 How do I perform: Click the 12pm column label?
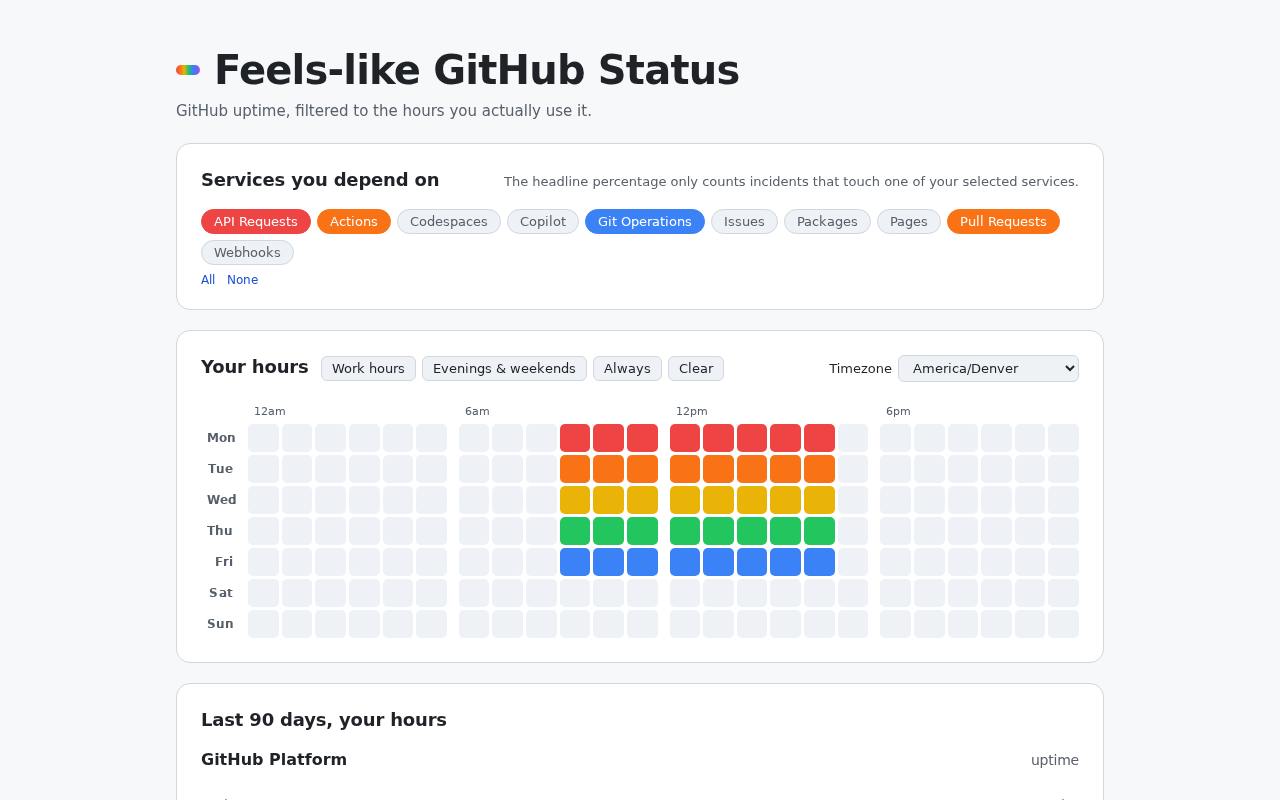[692, 411]
